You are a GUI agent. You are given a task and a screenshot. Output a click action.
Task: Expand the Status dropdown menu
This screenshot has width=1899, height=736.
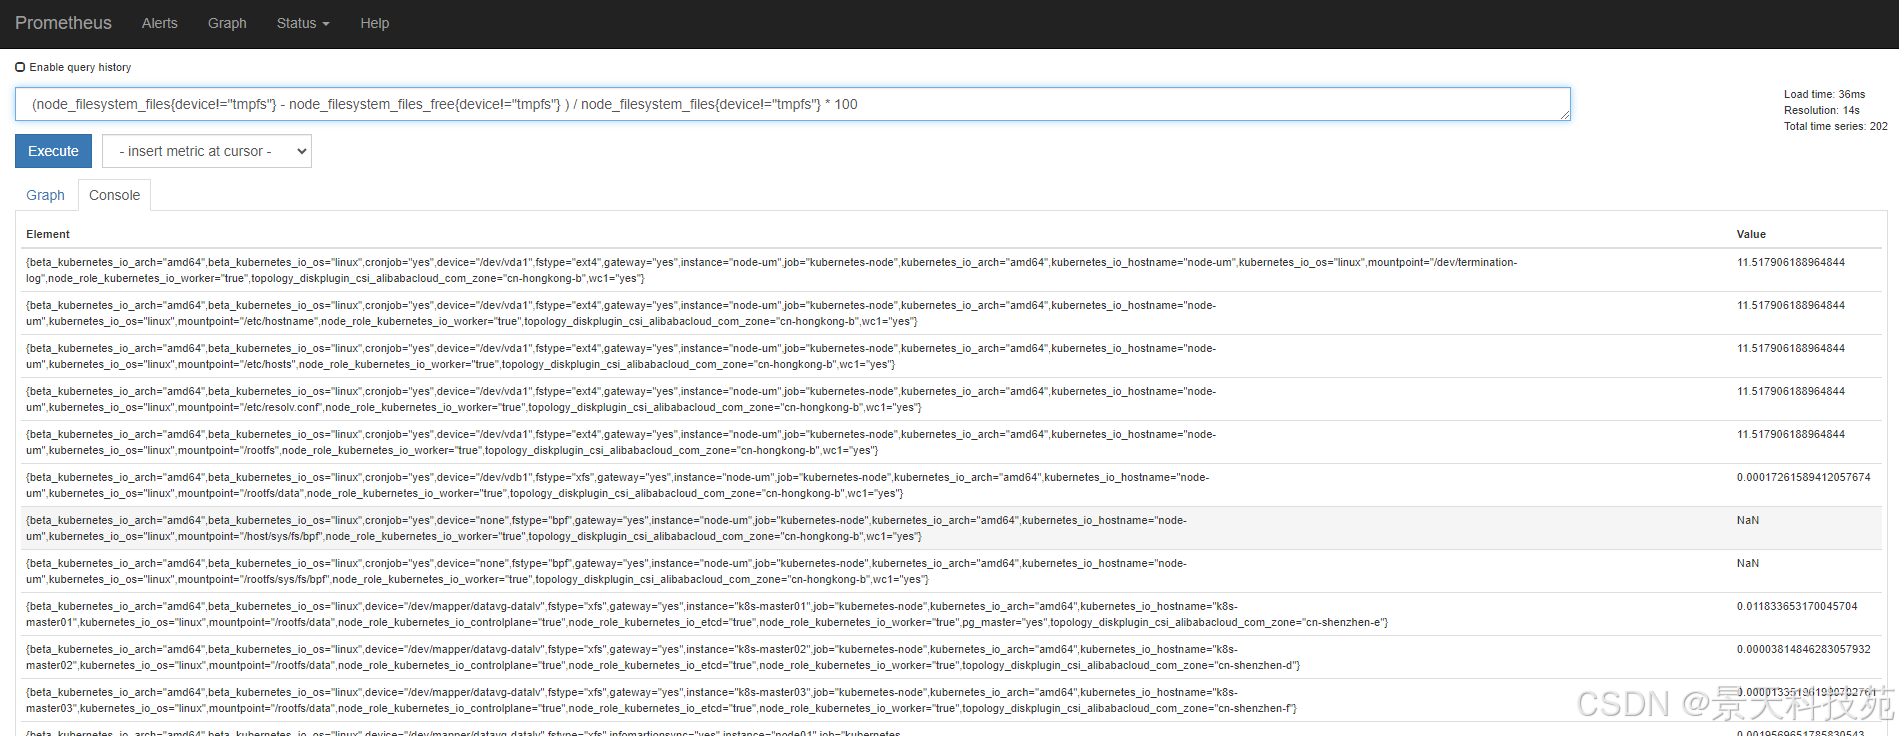[x=303, y=23]
